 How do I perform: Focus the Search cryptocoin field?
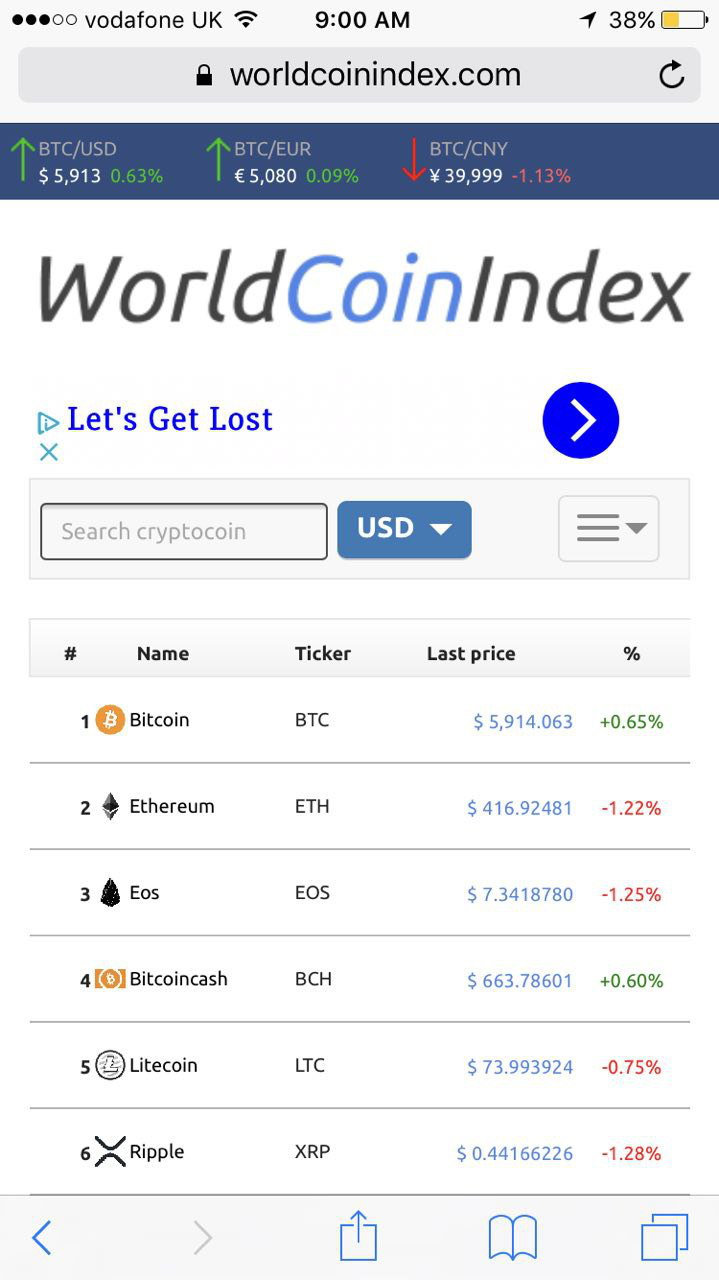point(184,531)
